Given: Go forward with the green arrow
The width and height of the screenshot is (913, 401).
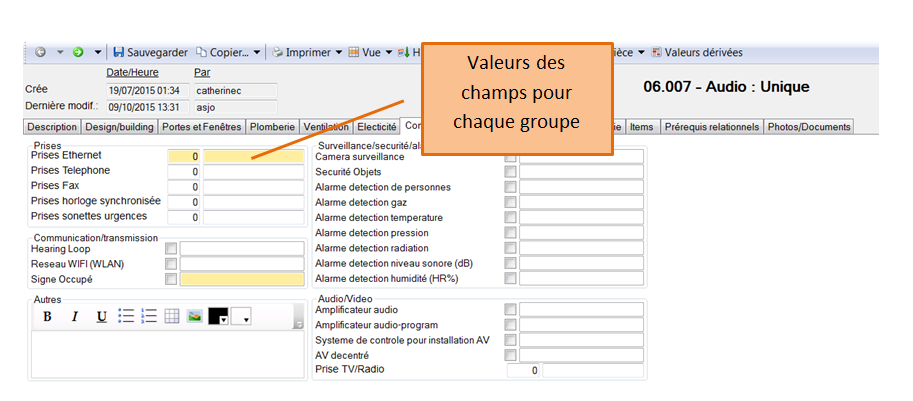Looking at the screenshot, I should 78,52.
